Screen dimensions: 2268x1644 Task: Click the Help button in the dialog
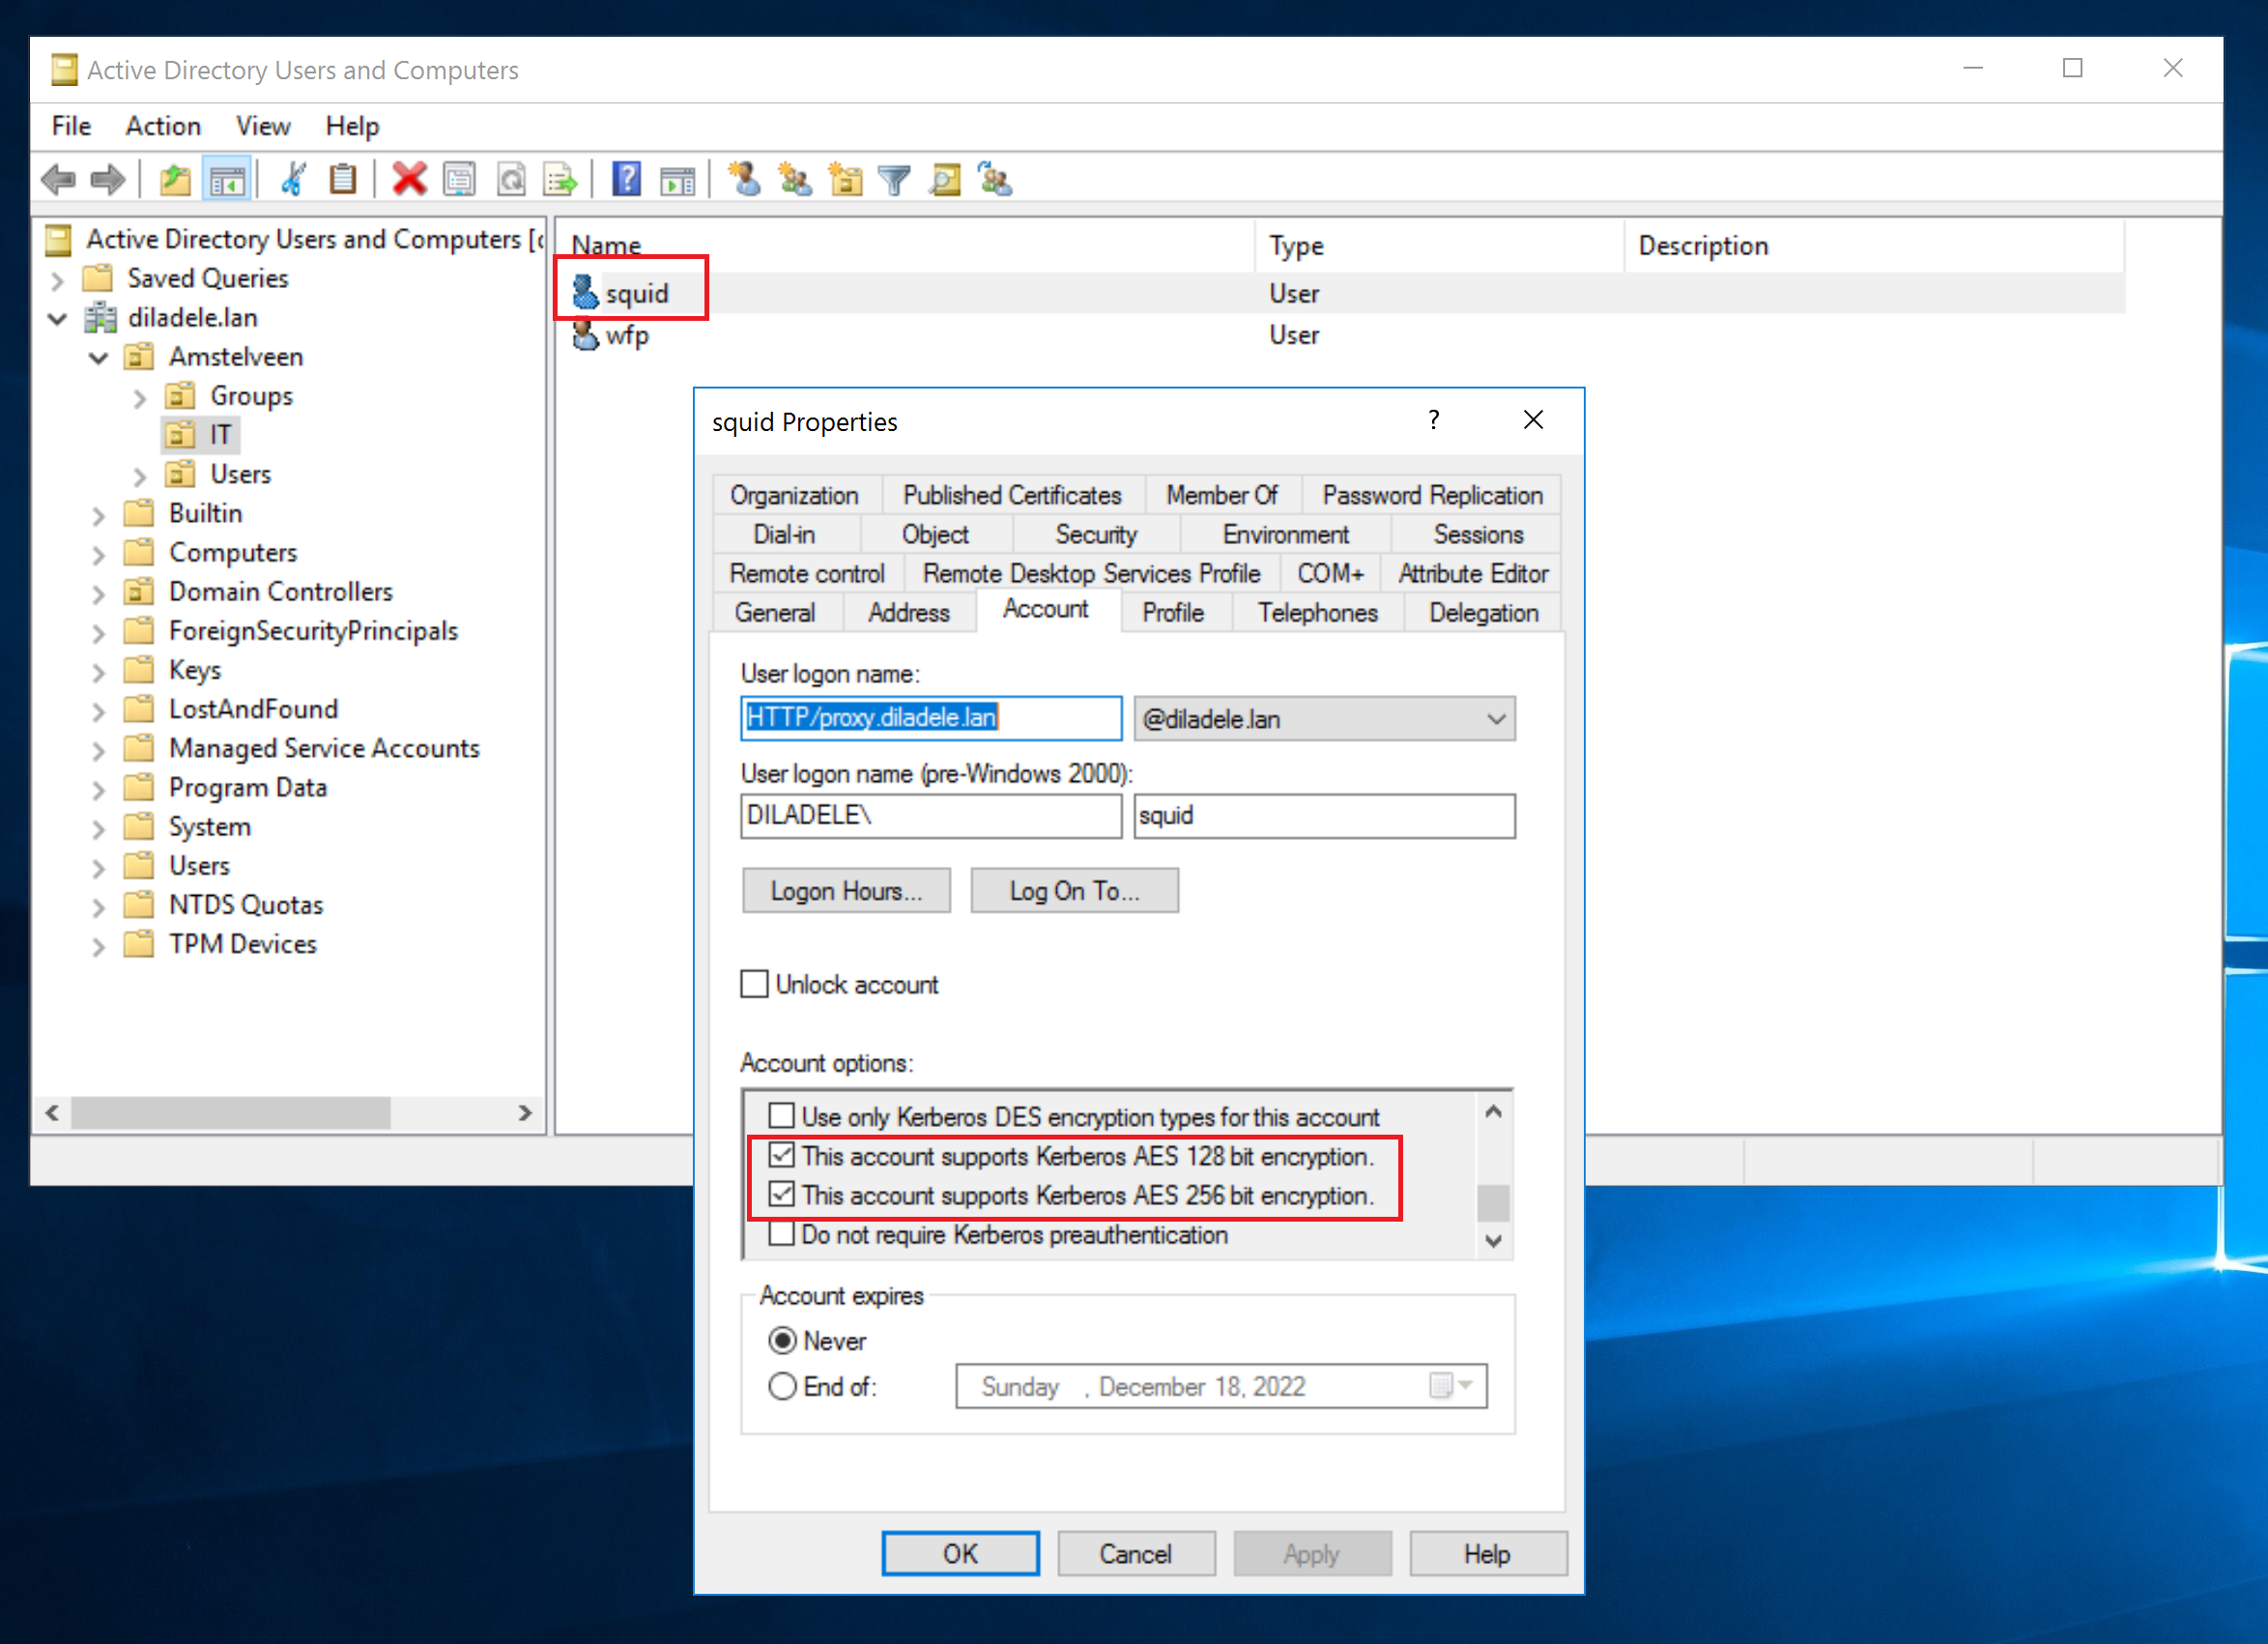pos(1488,1553)
